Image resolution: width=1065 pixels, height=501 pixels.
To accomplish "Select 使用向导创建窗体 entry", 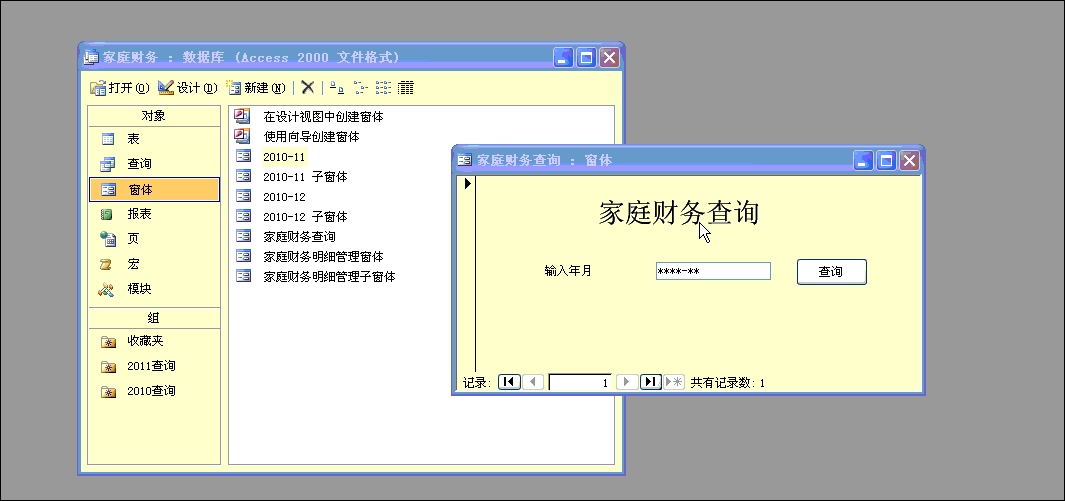I will pos(311,136).
